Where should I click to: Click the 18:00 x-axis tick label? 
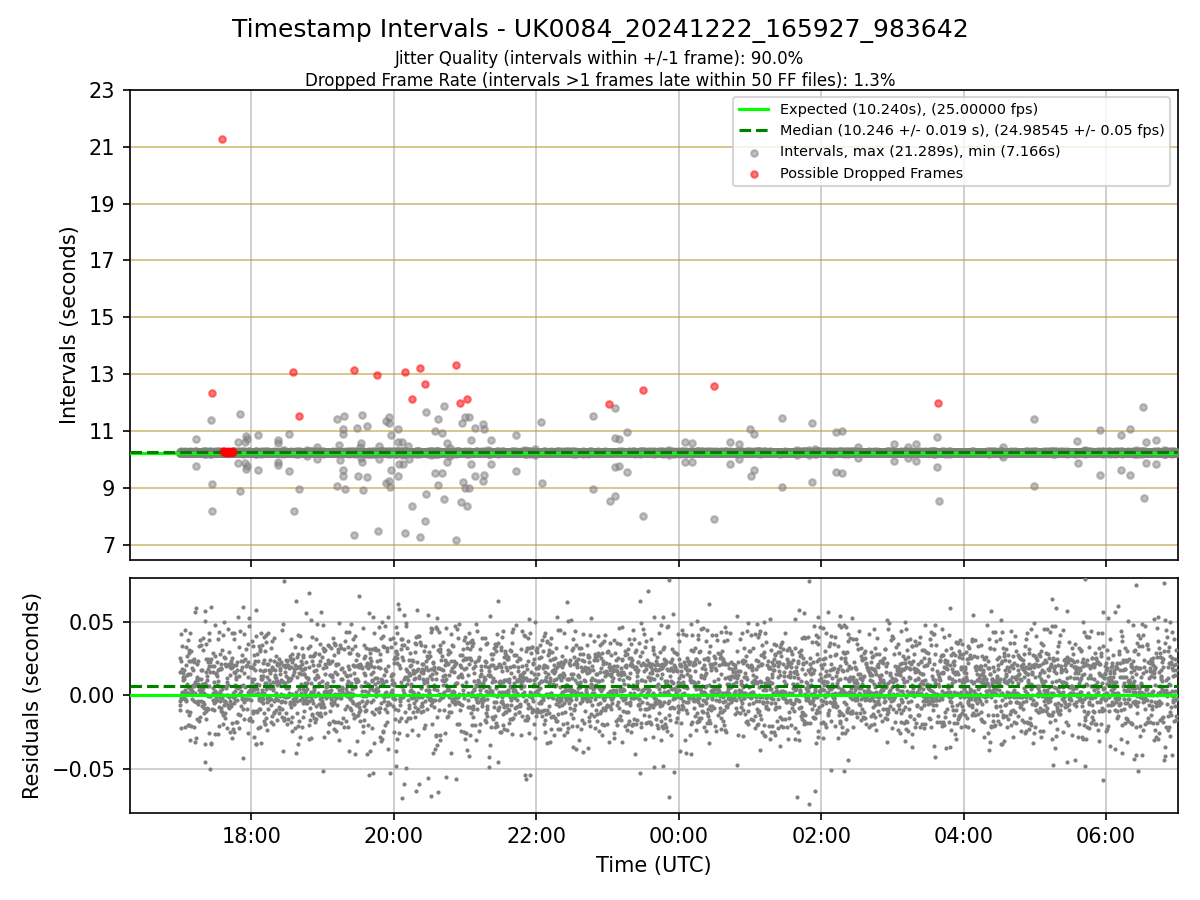point(251,834)
